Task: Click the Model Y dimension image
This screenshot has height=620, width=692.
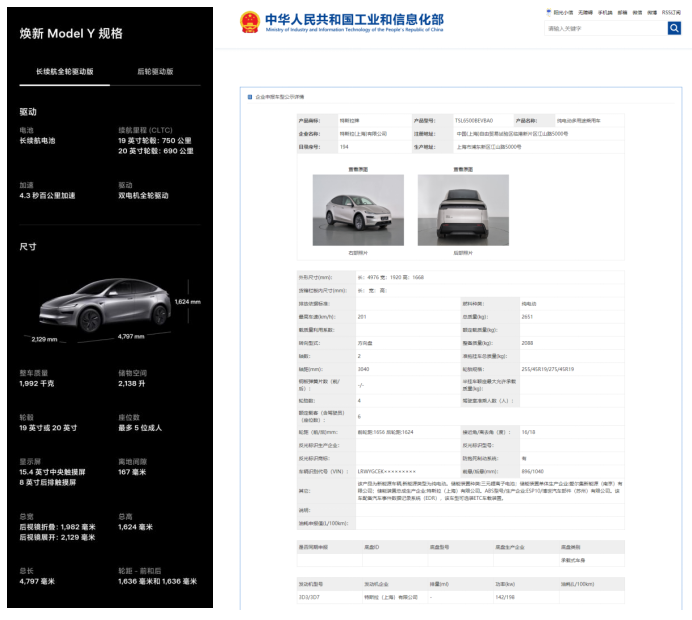Action: pyautogui.click(x=106, y=305)
